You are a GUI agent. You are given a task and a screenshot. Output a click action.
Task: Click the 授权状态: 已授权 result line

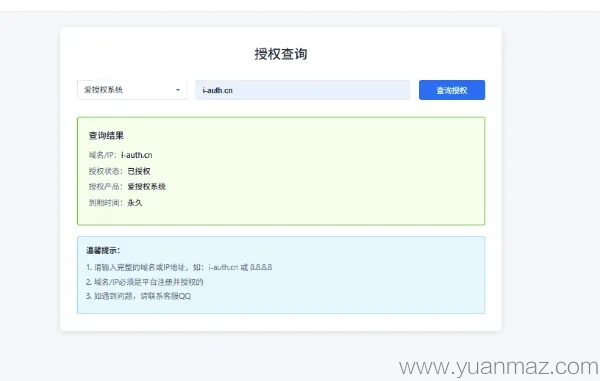(x=119, y=171)
